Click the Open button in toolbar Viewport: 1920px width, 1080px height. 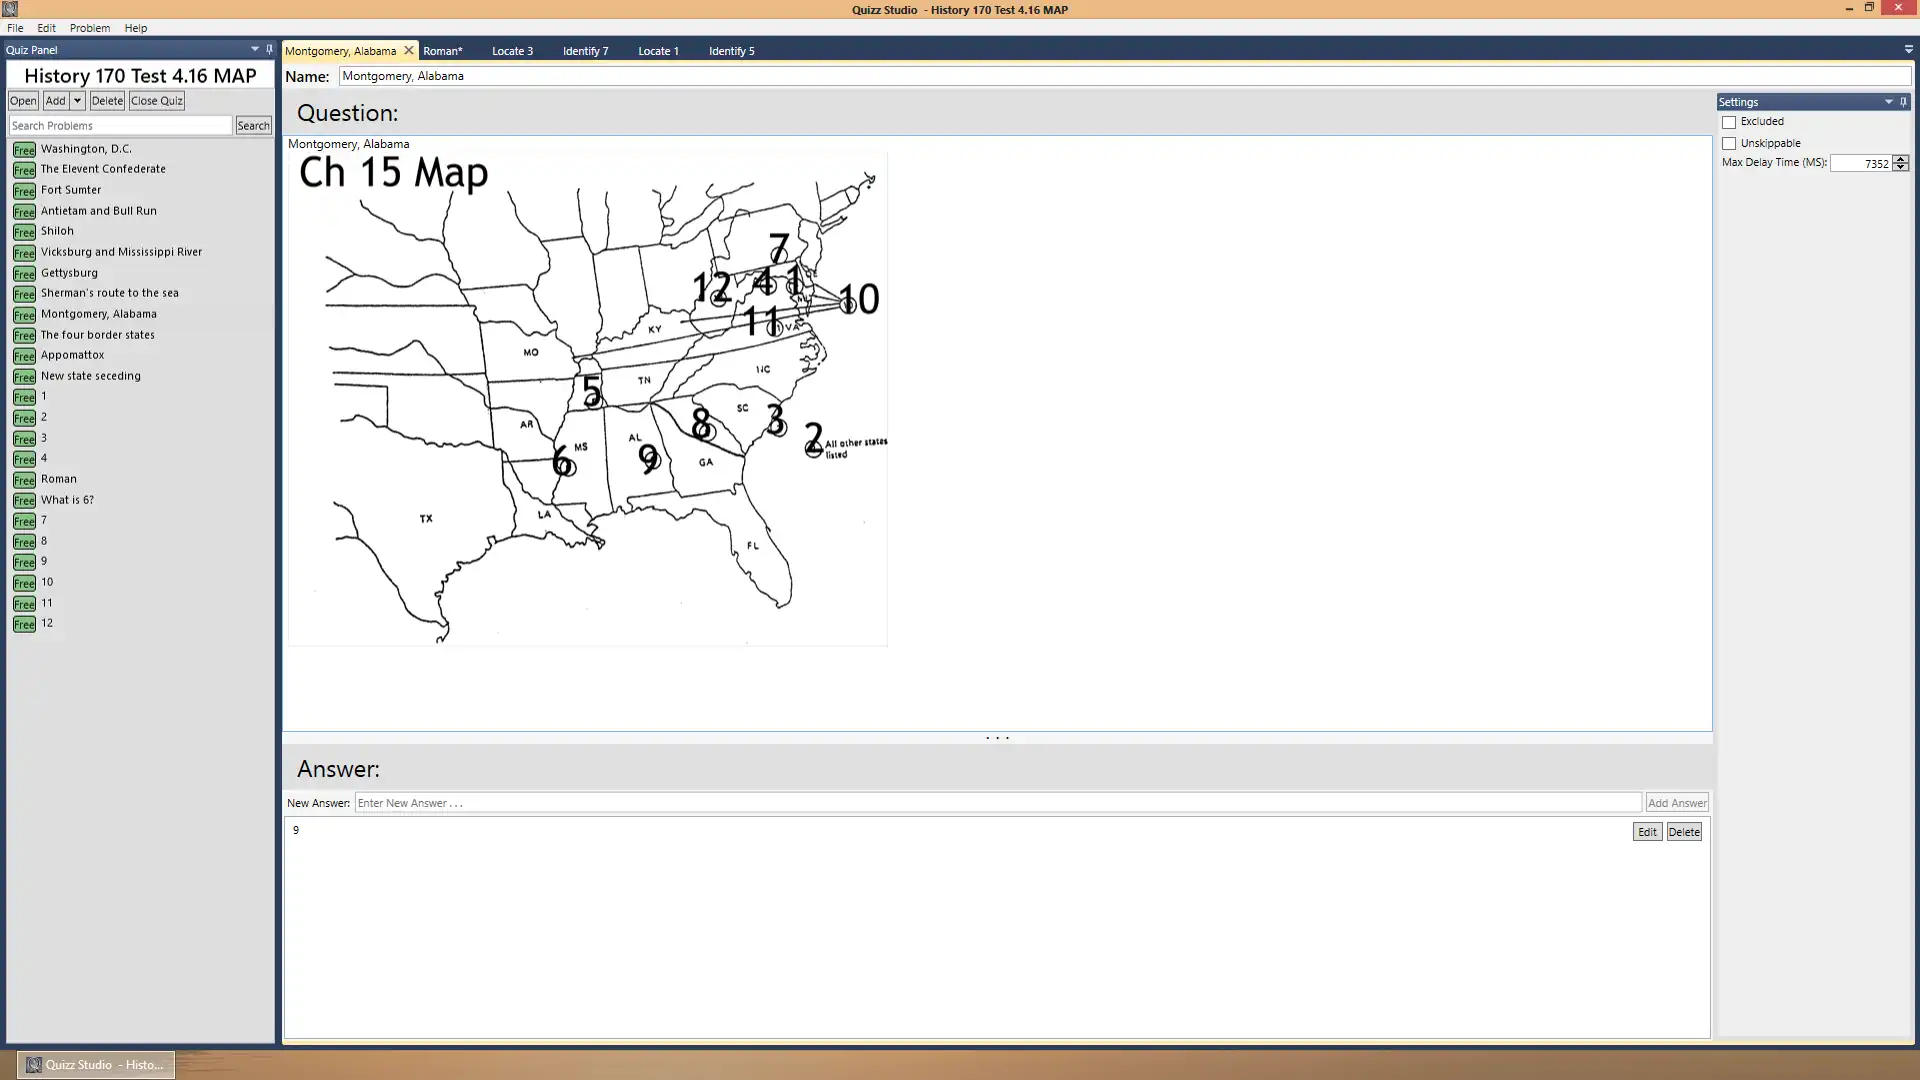point(22,100)
